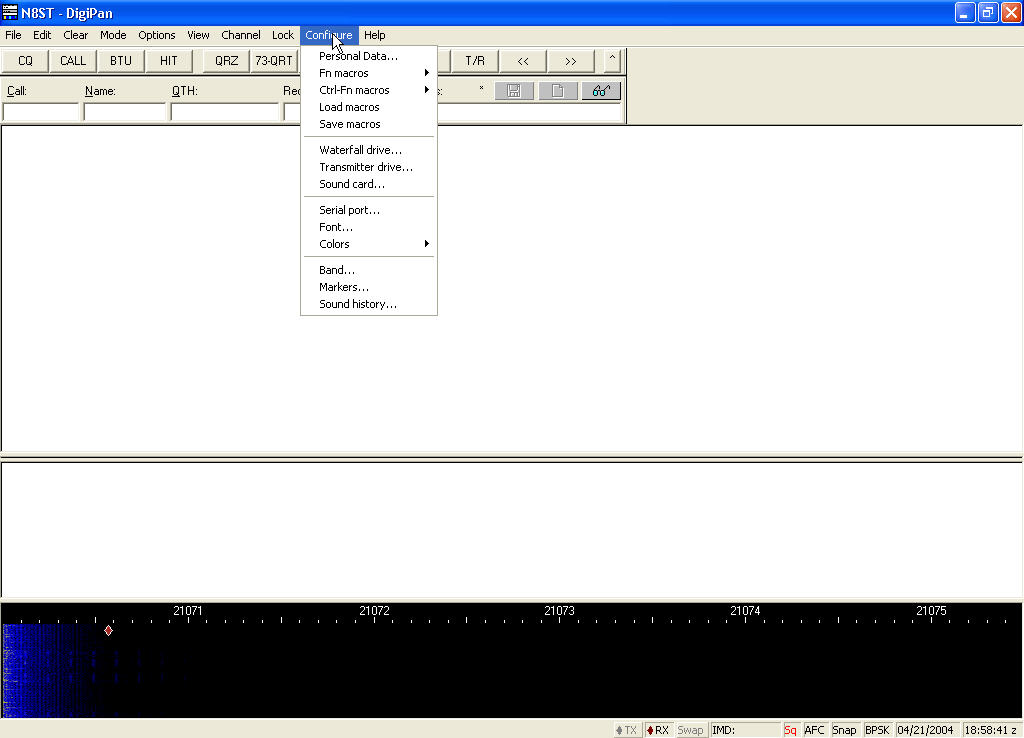Toggle the TX status bar indicator
1024x738 pixels.
coord(626,730)
